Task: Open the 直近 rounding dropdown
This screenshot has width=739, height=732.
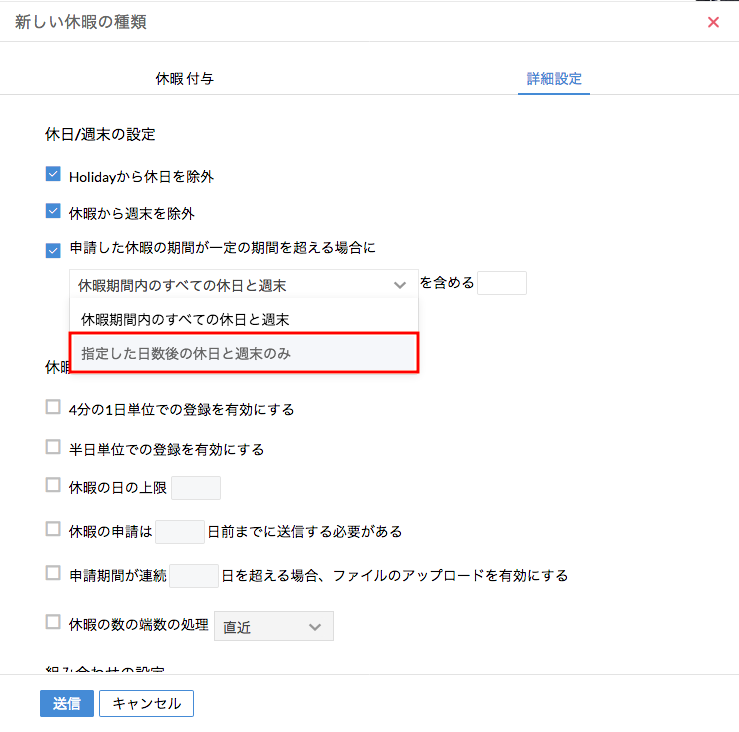Action: 273,627
